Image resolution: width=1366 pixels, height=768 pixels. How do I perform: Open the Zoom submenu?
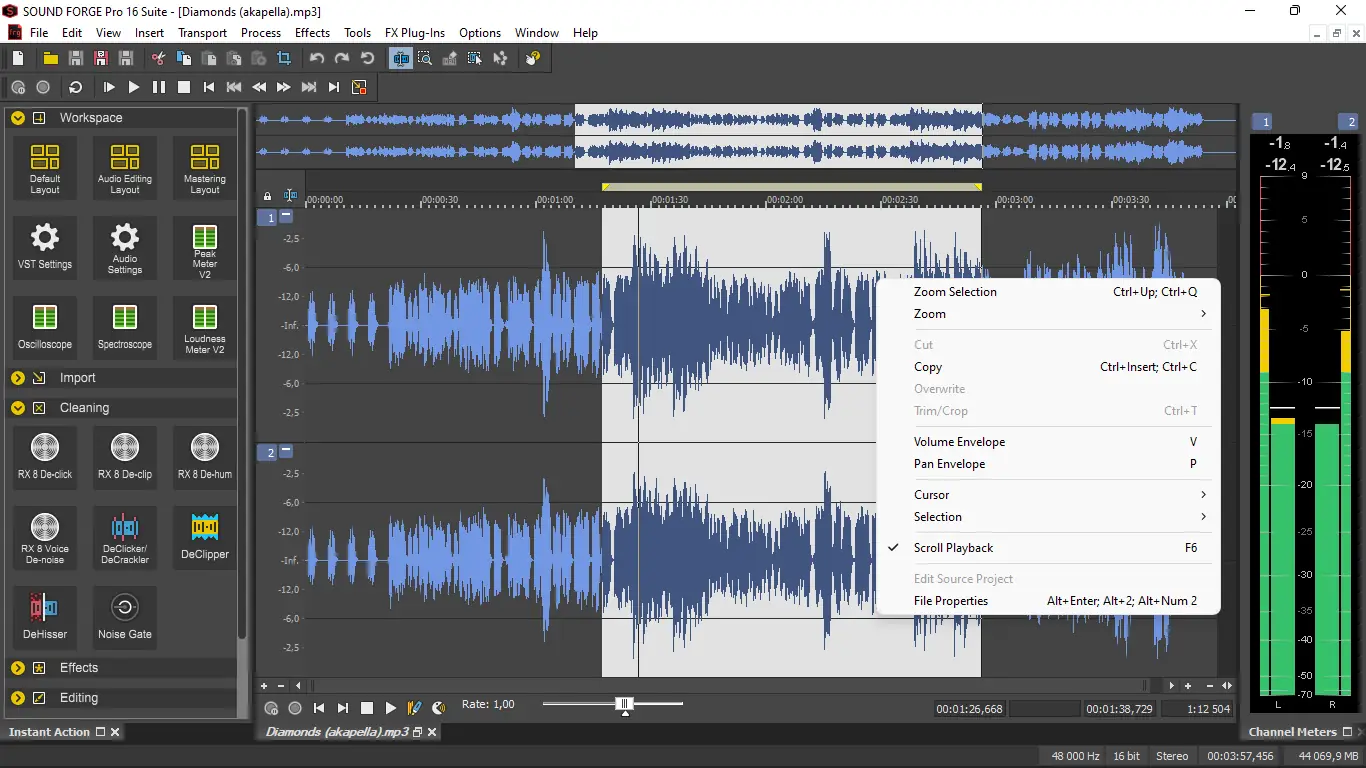click(929, 313)
